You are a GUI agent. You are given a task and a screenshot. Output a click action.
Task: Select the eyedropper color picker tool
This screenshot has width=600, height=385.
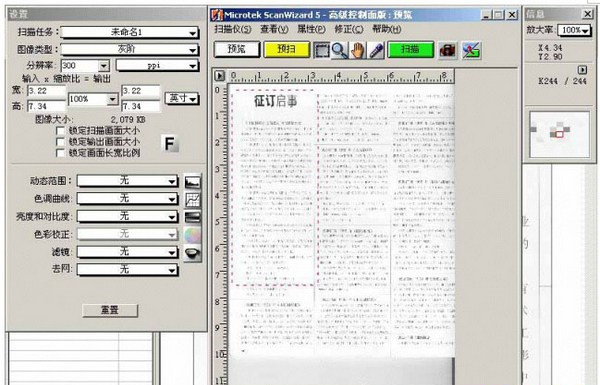pyautogui.click(x=376, y=50)
